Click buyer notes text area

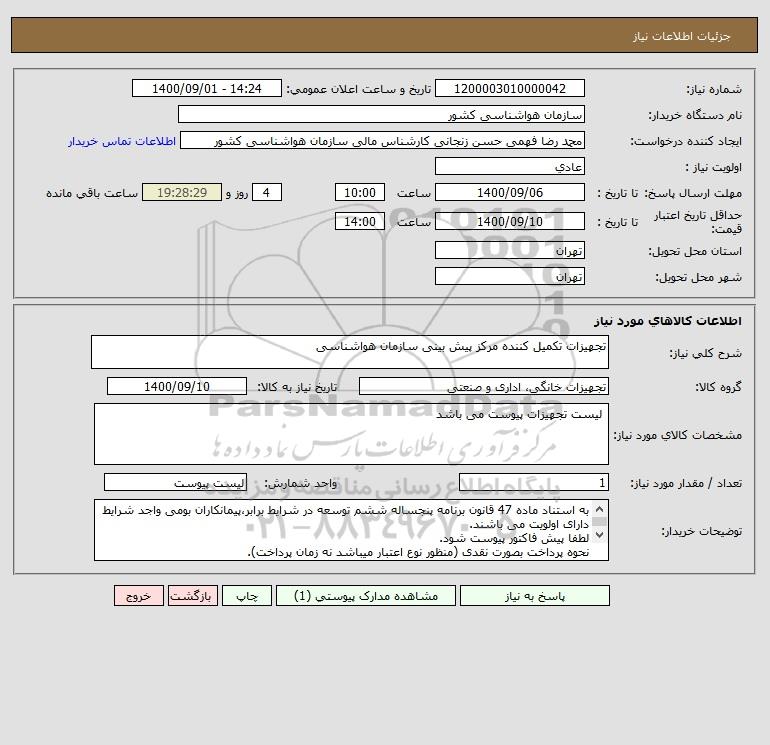(x=351, y=530)
